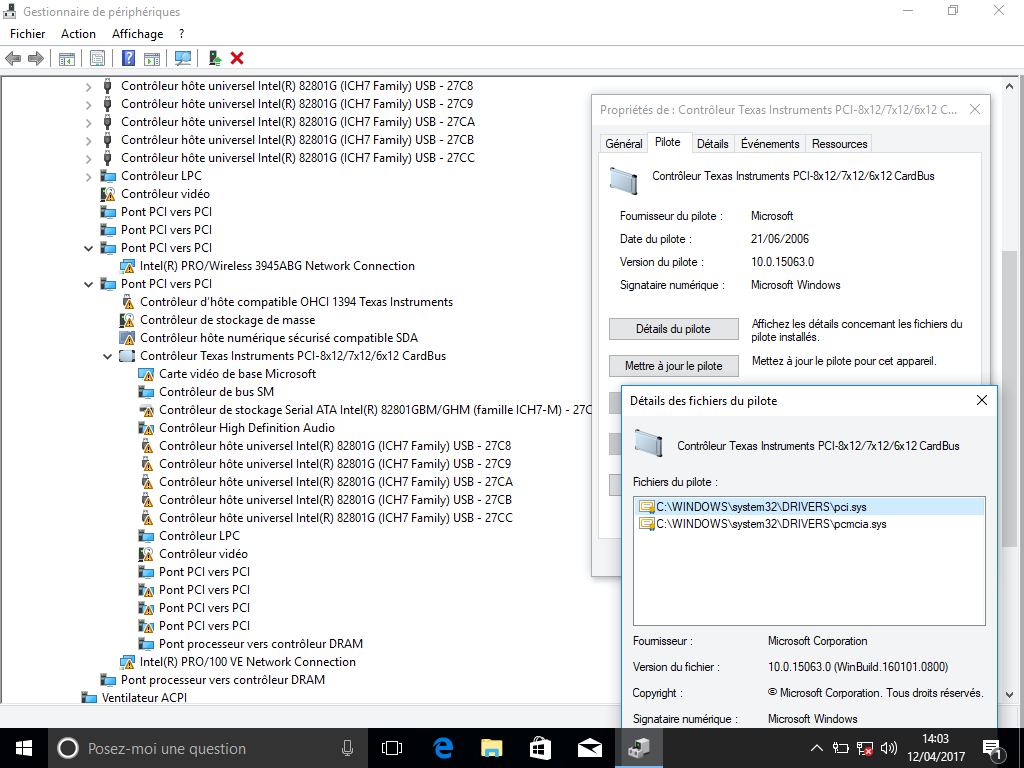This screenshot has height=768, width=1024.
Task: Open the Store from the taskbar
Action: tap(540, 748)
